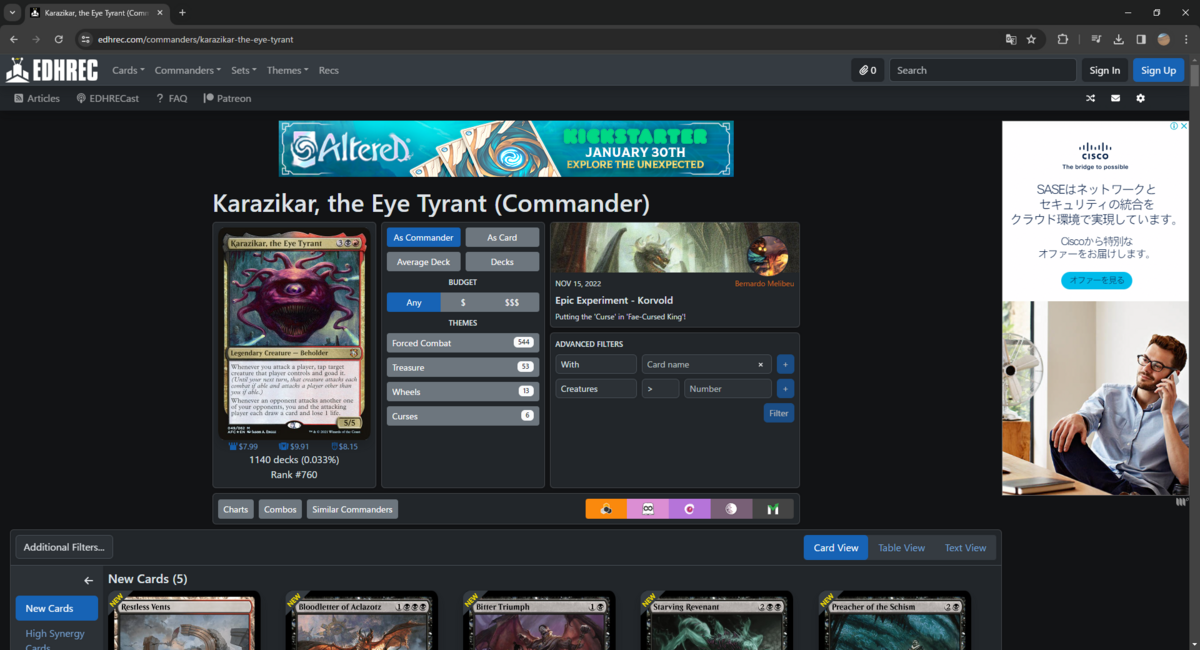The image size is (1200, 650).
Task: Expand the Sets dropdown menu
Action: (x=244, y=70)
